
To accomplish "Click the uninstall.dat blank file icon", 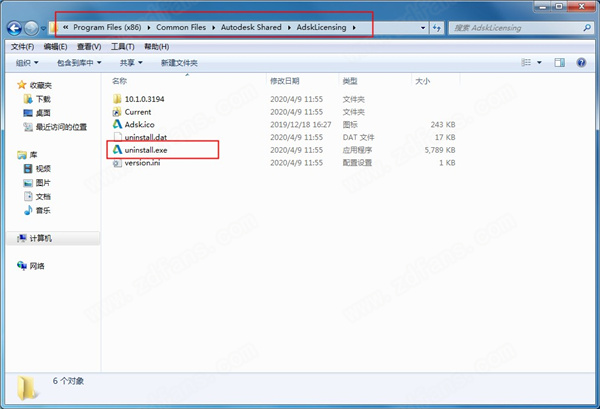I will 117,137.
